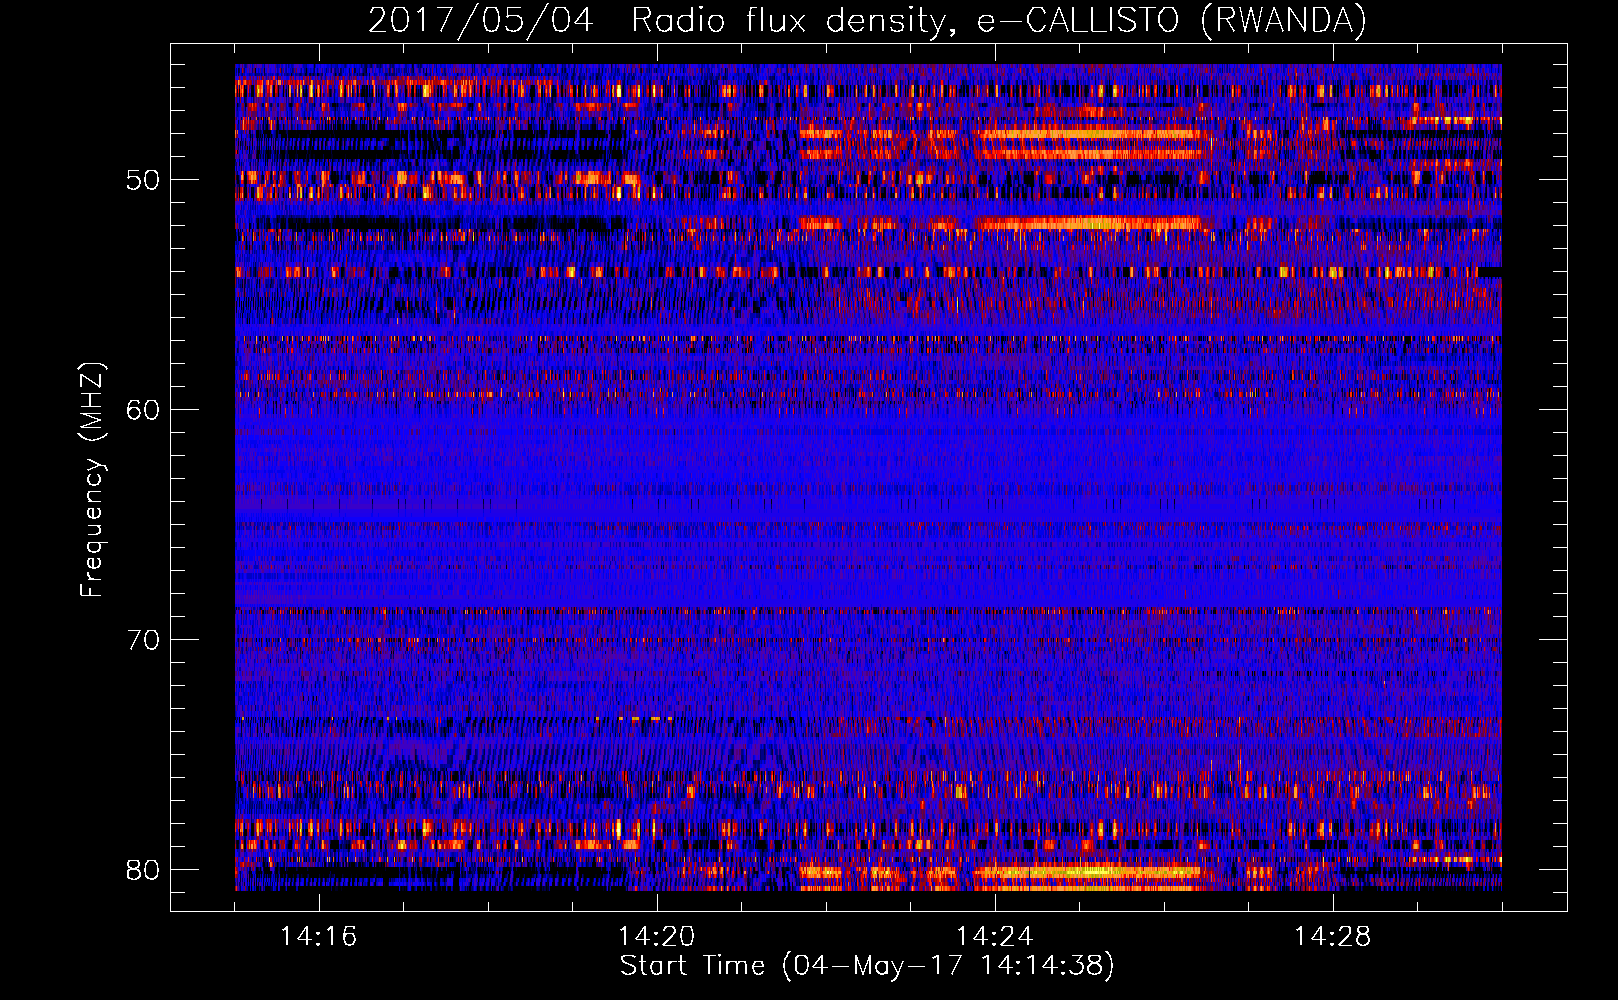The image size is (1618, 1000).
Task: Click the 'Frequency (MHZ)' axis label
Action: click(x=92, y=480)
